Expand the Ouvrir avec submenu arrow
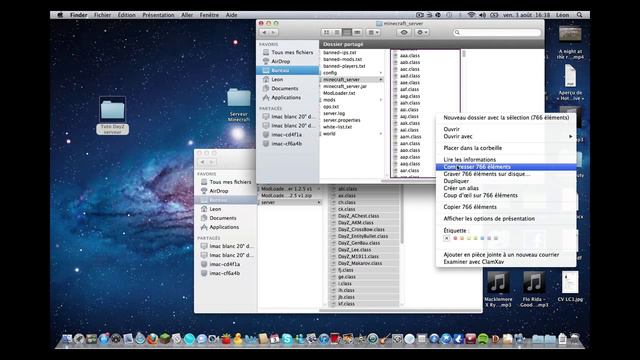 coord(571,136)
